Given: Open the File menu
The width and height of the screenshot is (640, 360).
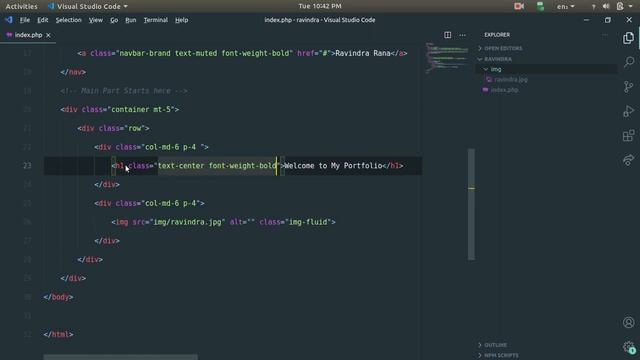Looking at the screenshot, I should tap(24, 20).
